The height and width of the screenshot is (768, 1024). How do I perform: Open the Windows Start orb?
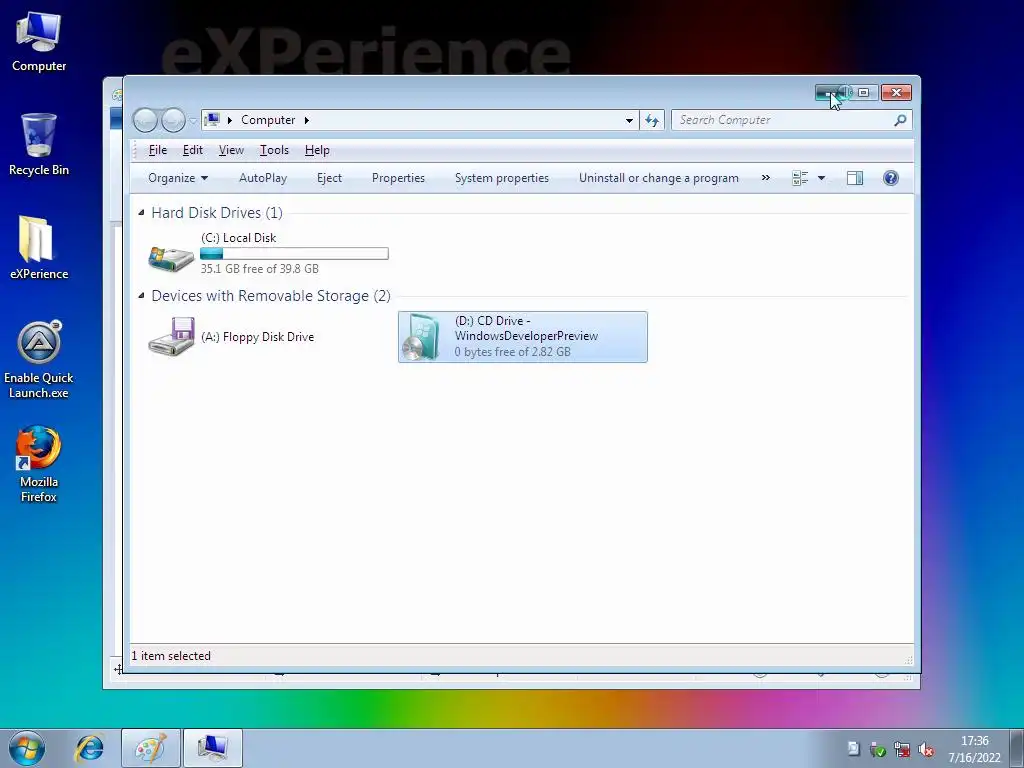click(27, 748)
